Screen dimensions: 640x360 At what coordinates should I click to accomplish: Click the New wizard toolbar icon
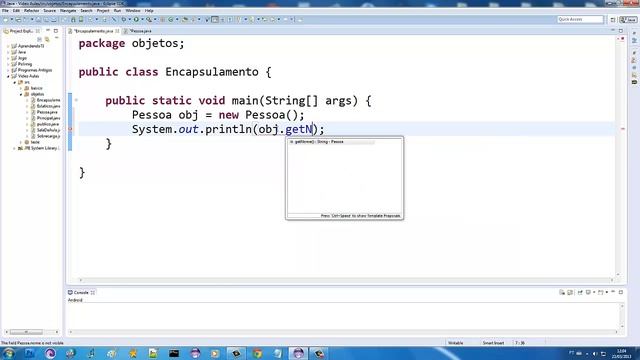(5, 20)
